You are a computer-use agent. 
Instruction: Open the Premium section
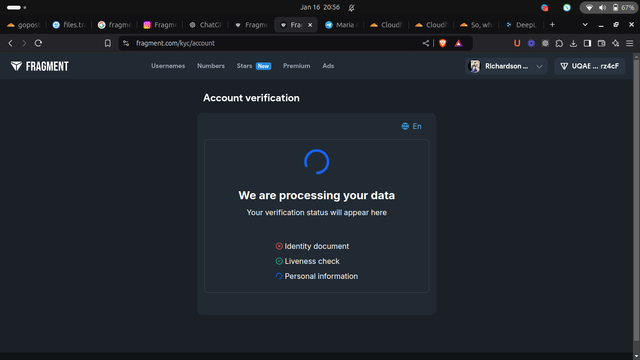[296, 66]
